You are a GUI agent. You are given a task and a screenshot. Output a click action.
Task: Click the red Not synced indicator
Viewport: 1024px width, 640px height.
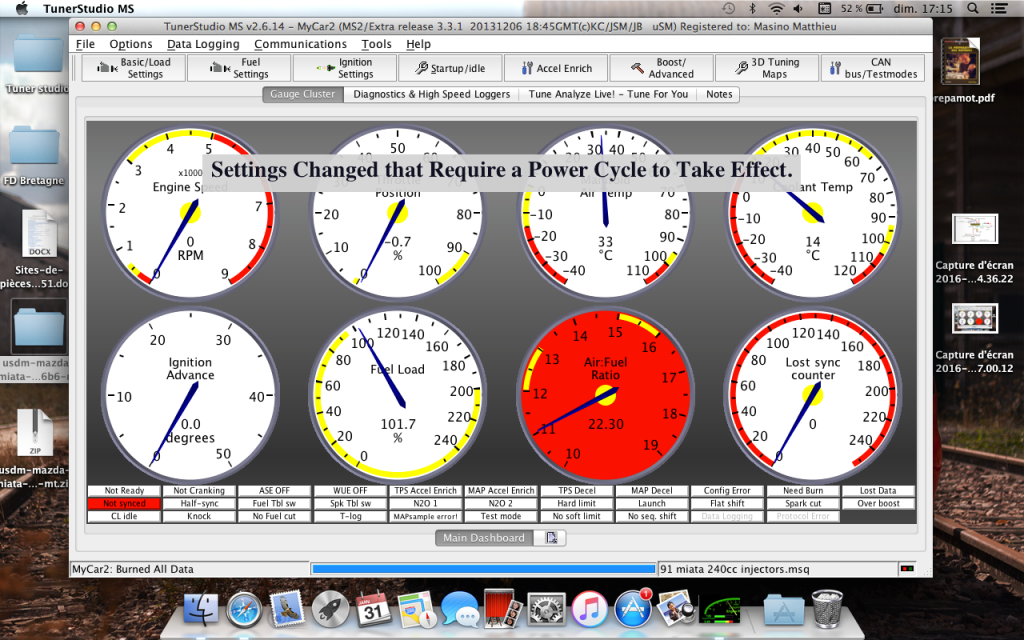pyautogui.click(x=124, y=504)
